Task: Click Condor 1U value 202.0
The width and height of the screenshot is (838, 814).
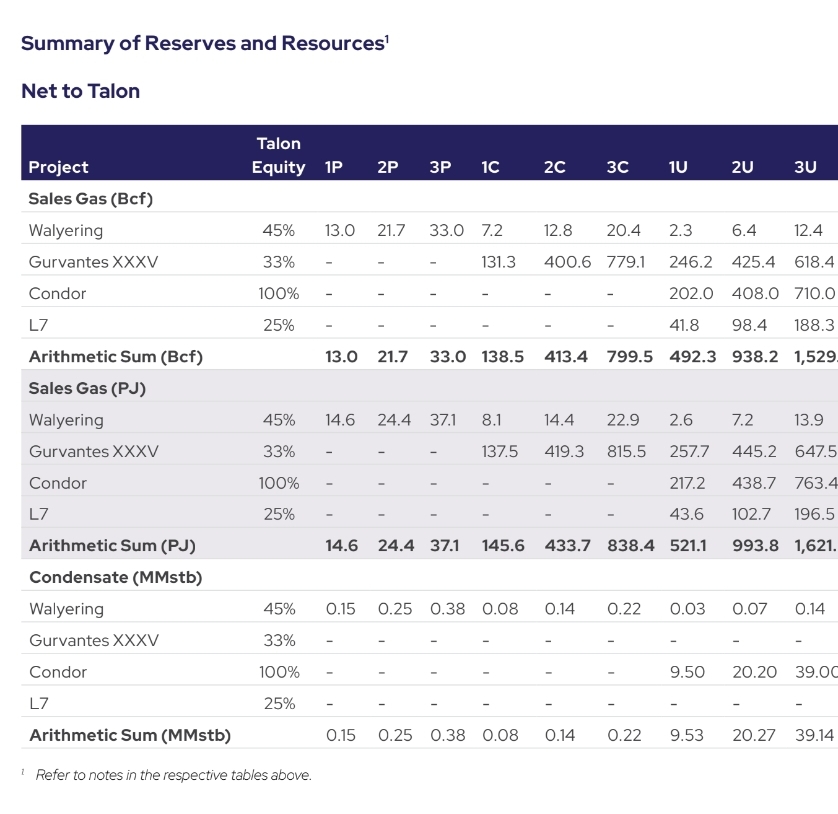Action: [x=691, y=293]
